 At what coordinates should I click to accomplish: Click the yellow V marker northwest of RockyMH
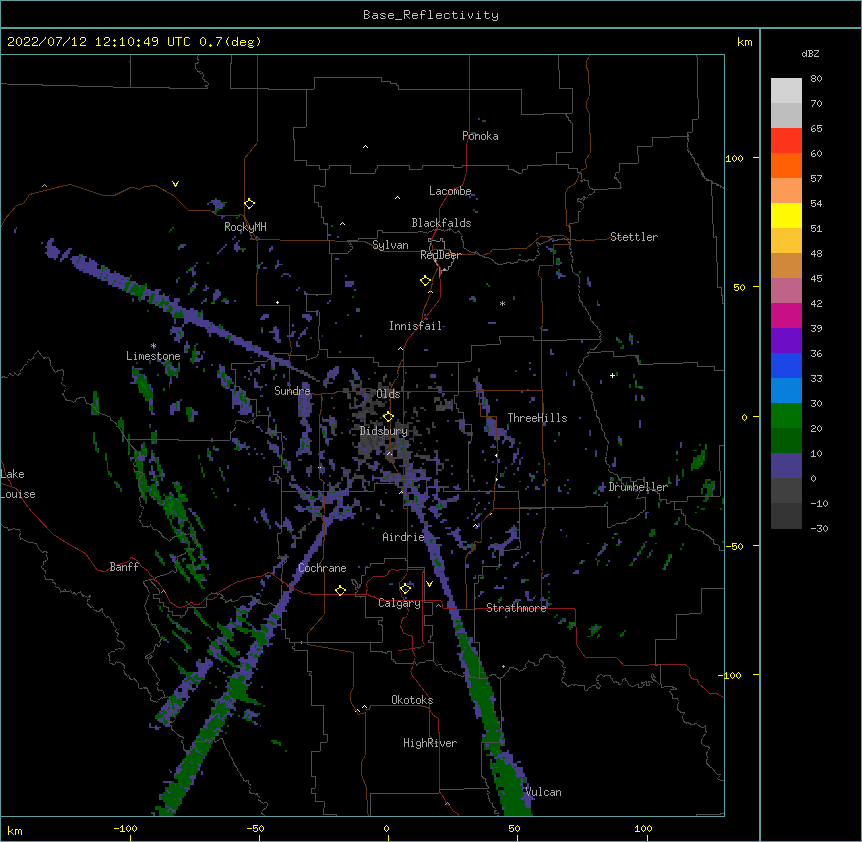pos(175,184)
